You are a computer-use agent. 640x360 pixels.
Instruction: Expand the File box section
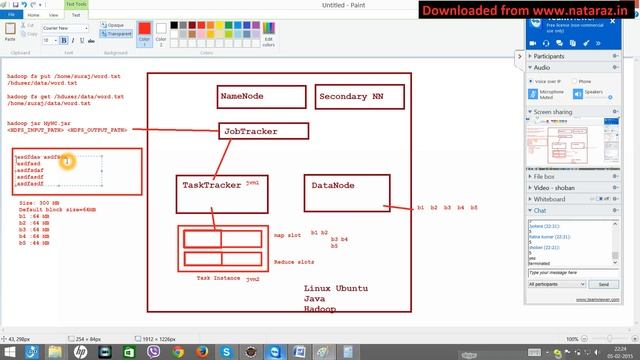(530, 176)
